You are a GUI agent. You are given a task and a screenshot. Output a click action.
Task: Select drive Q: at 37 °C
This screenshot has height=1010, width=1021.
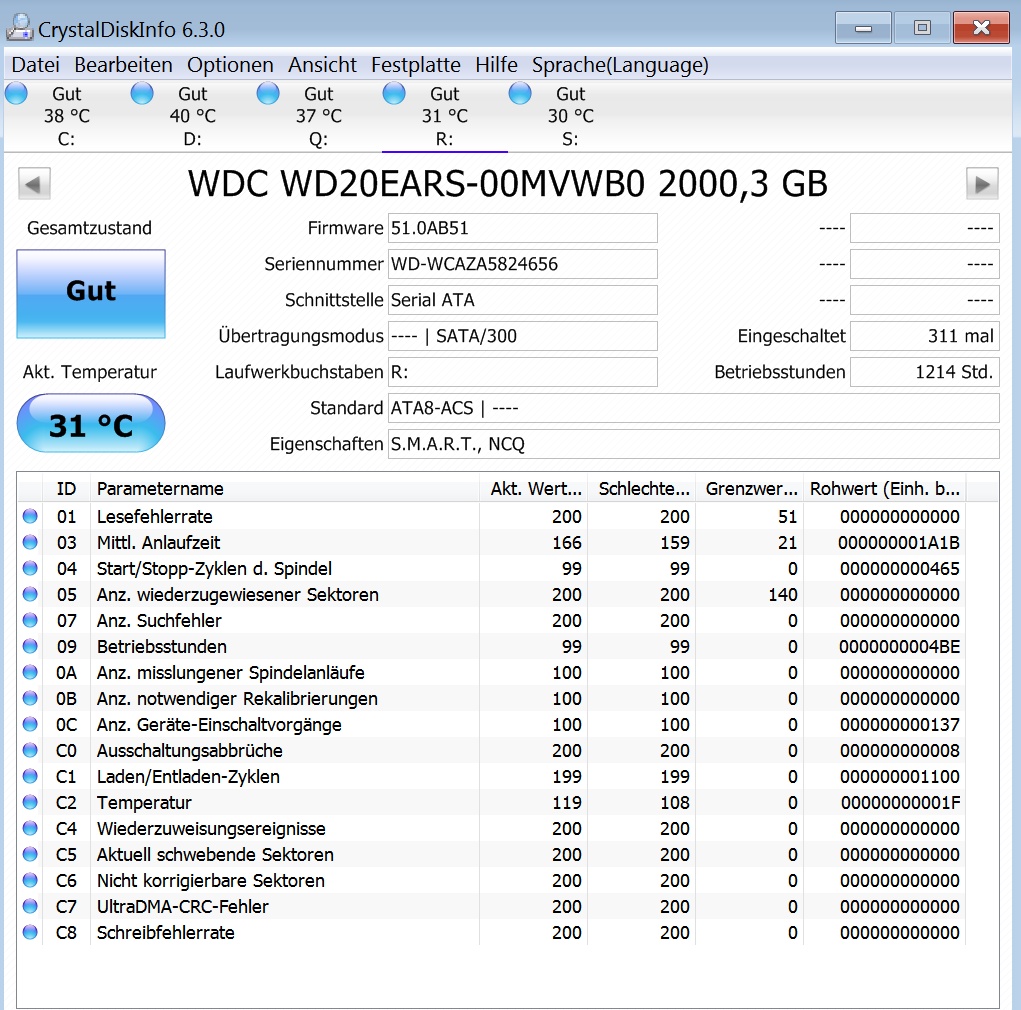(x=318, y=116)
